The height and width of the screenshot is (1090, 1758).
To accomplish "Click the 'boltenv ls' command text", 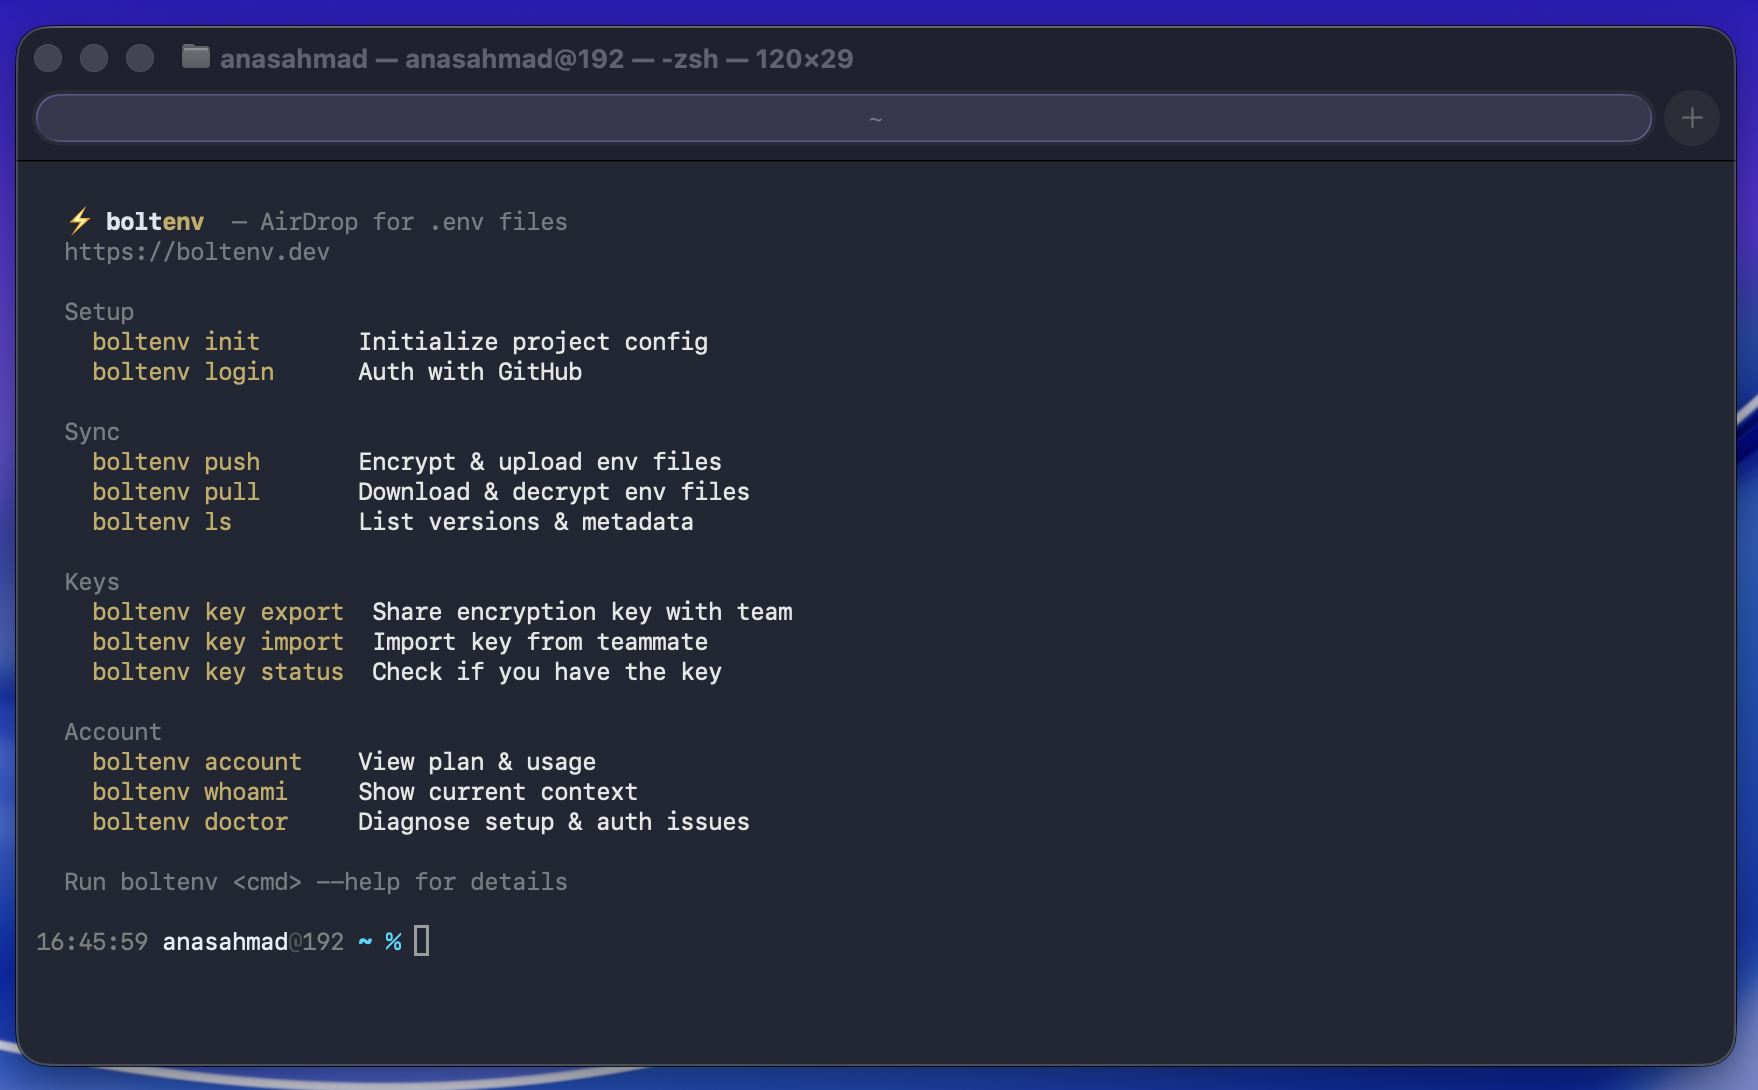I will pos(162,522).
